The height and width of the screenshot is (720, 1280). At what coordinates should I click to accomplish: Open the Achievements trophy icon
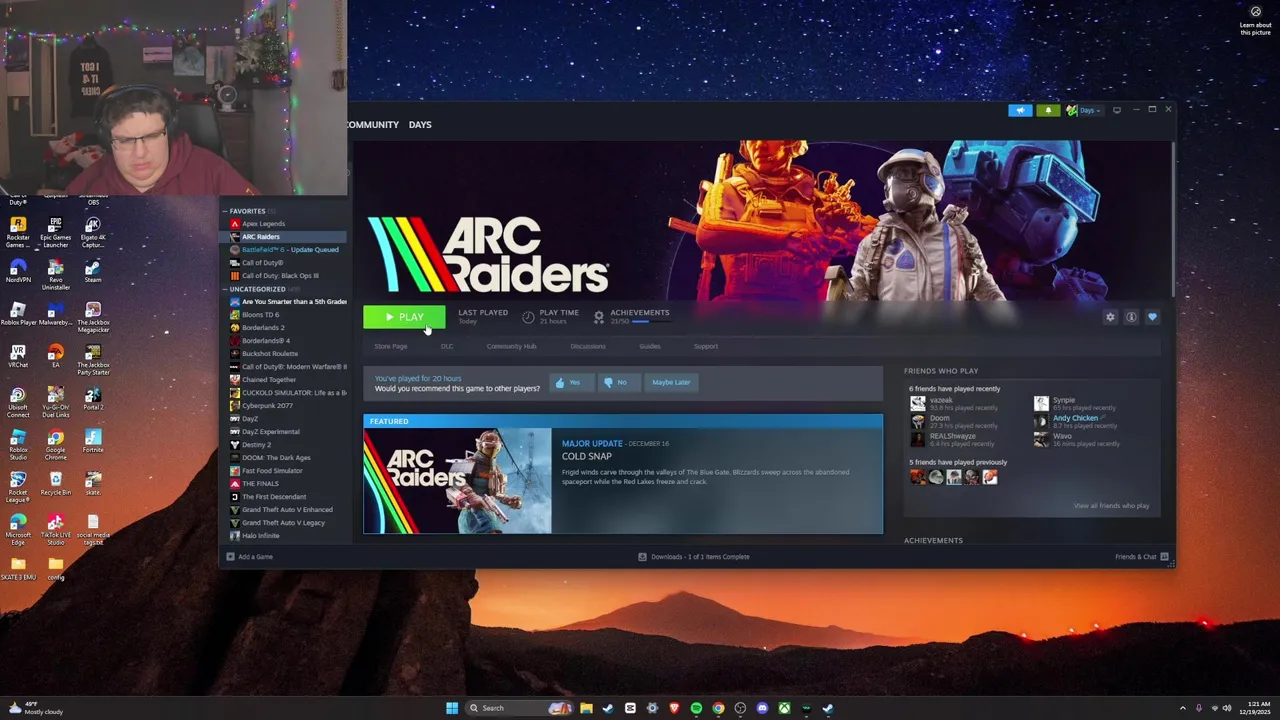tap(599, 317)
